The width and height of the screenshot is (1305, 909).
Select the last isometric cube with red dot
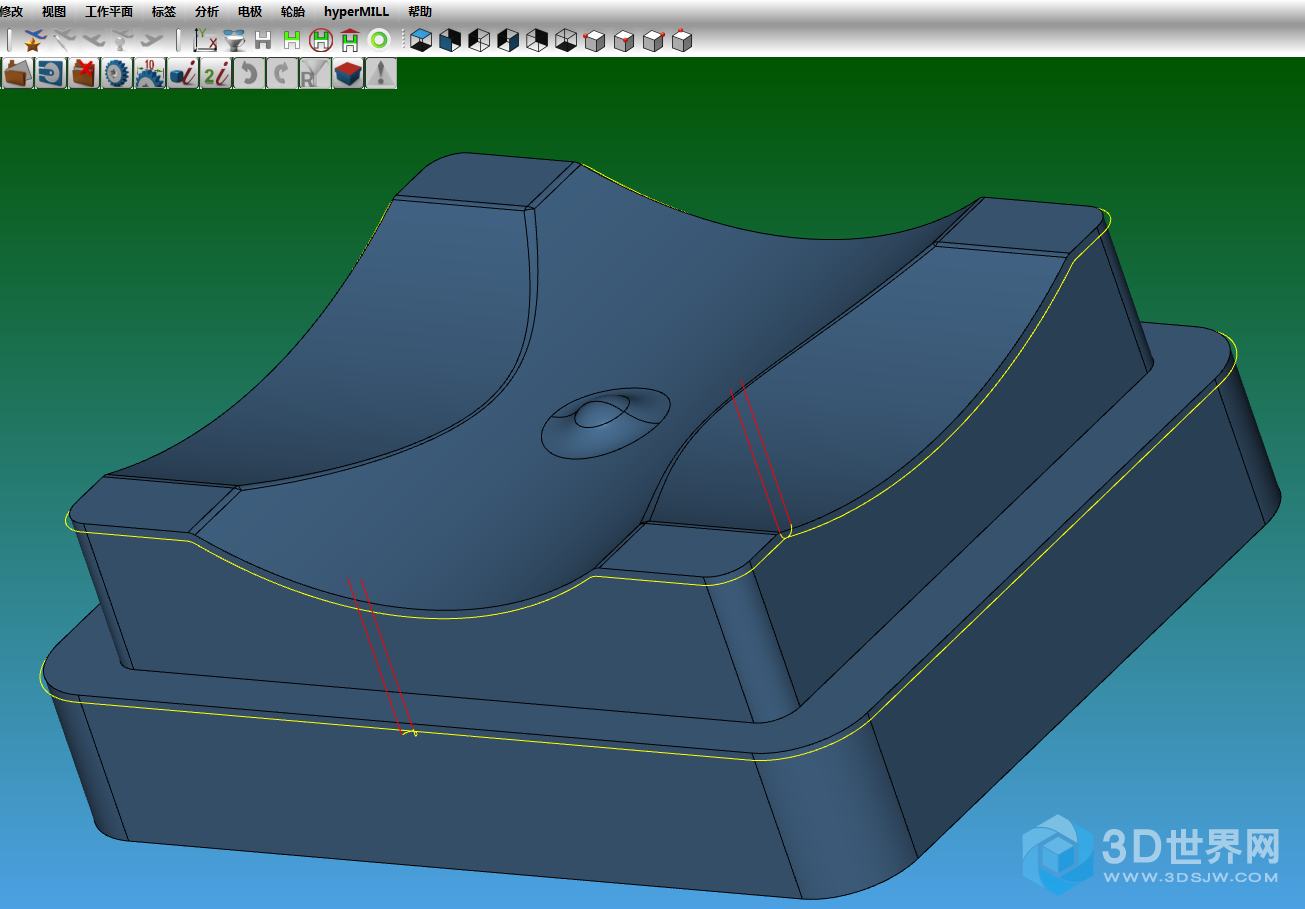pos(682,40)
